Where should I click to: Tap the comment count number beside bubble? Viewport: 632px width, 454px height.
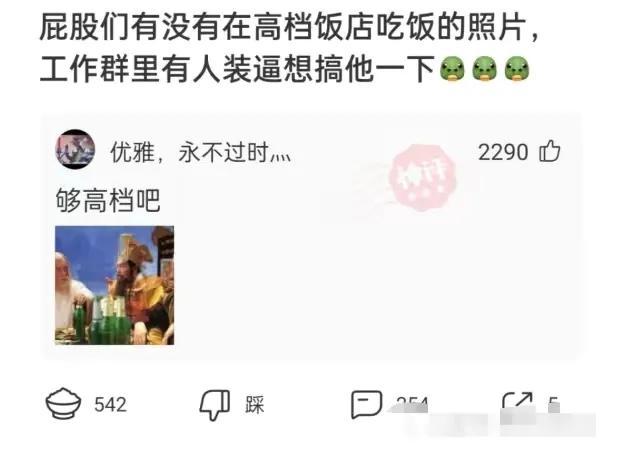pos(412,403)
